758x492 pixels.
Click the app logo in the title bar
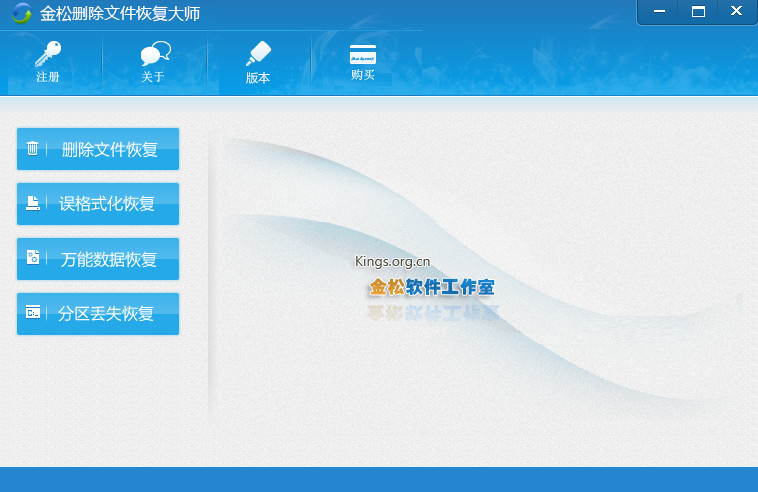[x=21, y=13]
